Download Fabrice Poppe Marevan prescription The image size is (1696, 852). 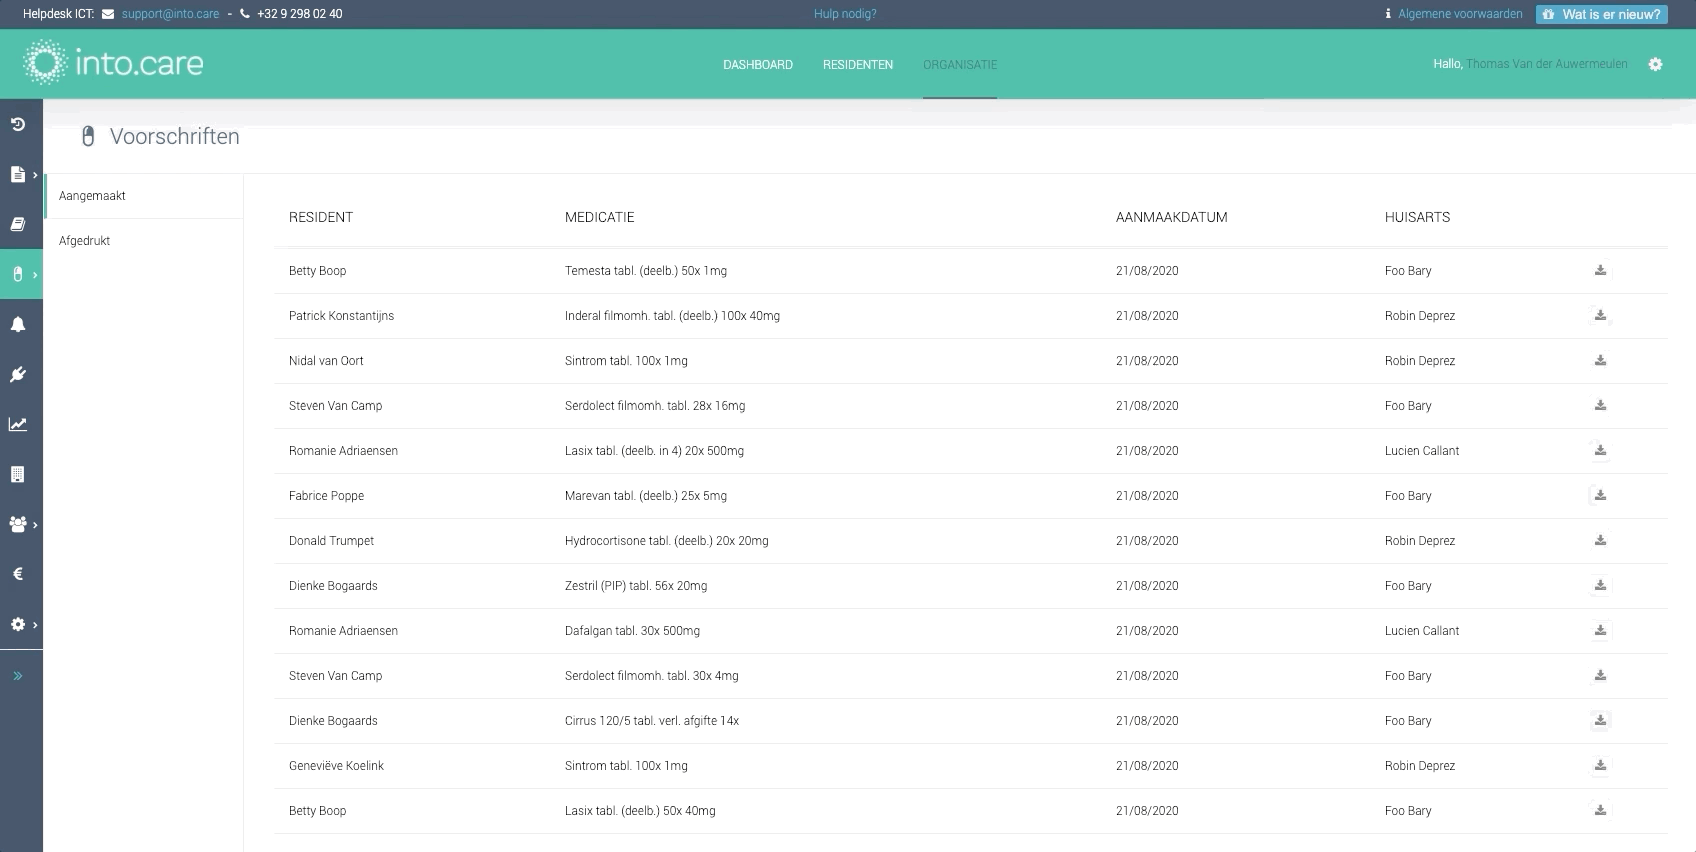[1600, 496]
